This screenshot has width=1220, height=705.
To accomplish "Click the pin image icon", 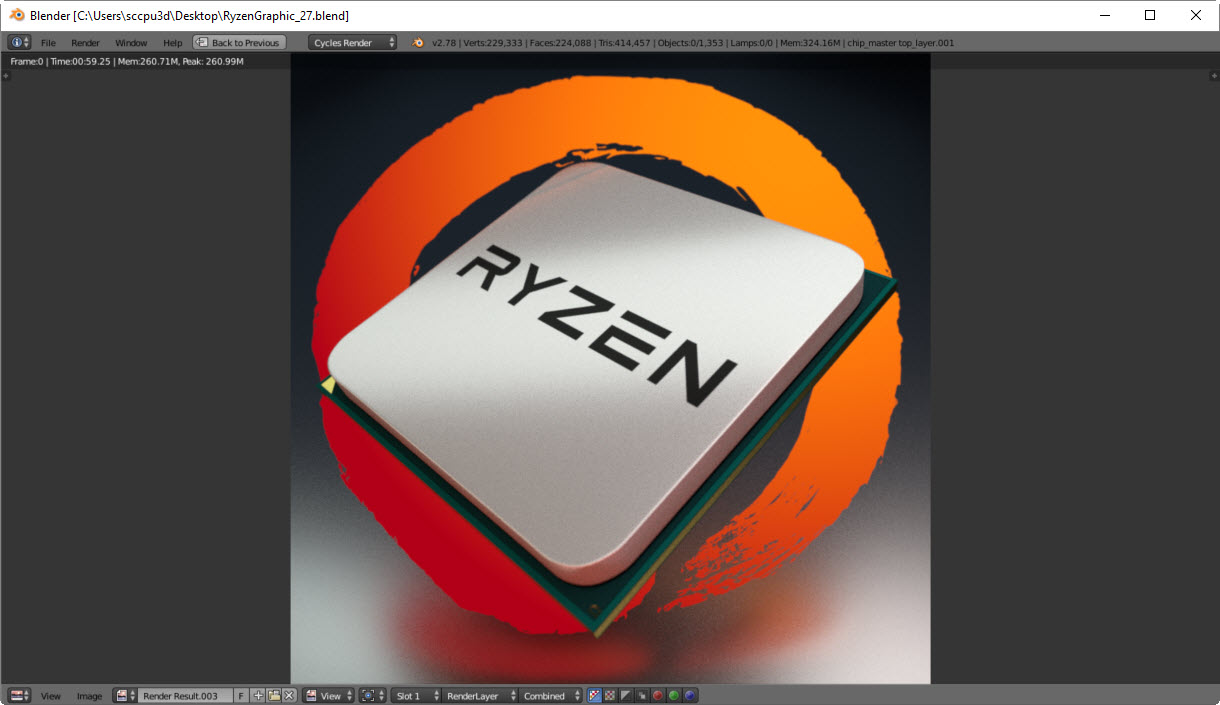I will click(369, 695).
